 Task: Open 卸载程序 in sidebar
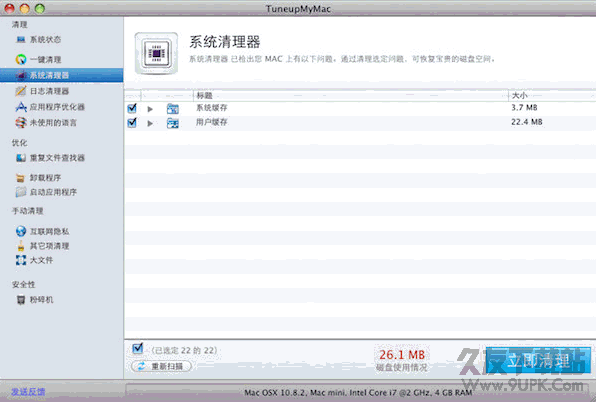point(45,178)
